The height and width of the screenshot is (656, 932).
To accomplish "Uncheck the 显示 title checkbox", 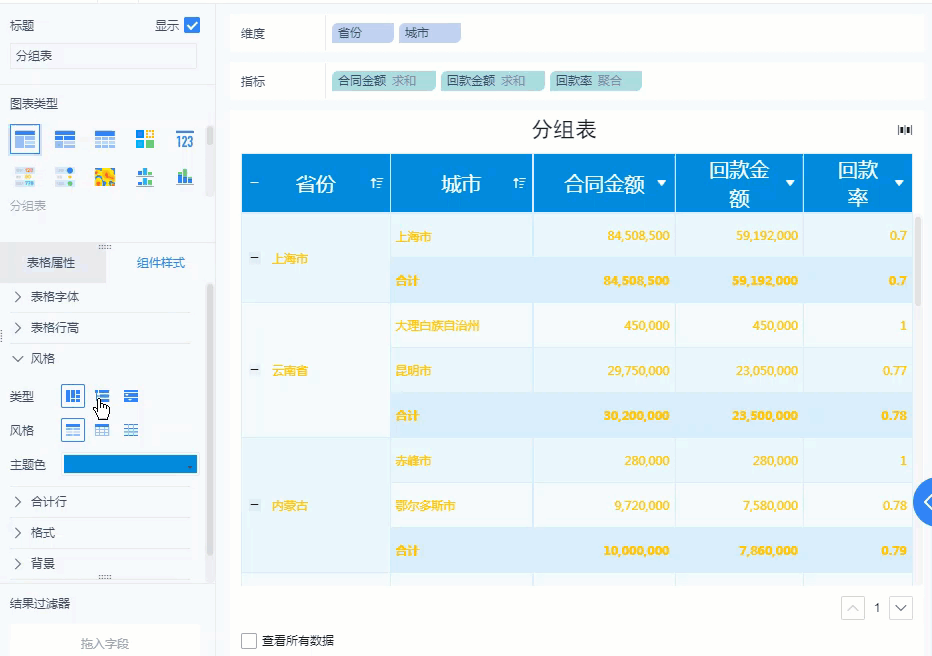I will pos(192,26).
